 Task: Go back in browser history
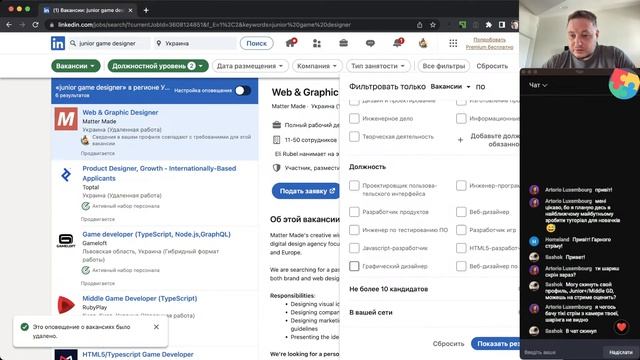point(9,24)
